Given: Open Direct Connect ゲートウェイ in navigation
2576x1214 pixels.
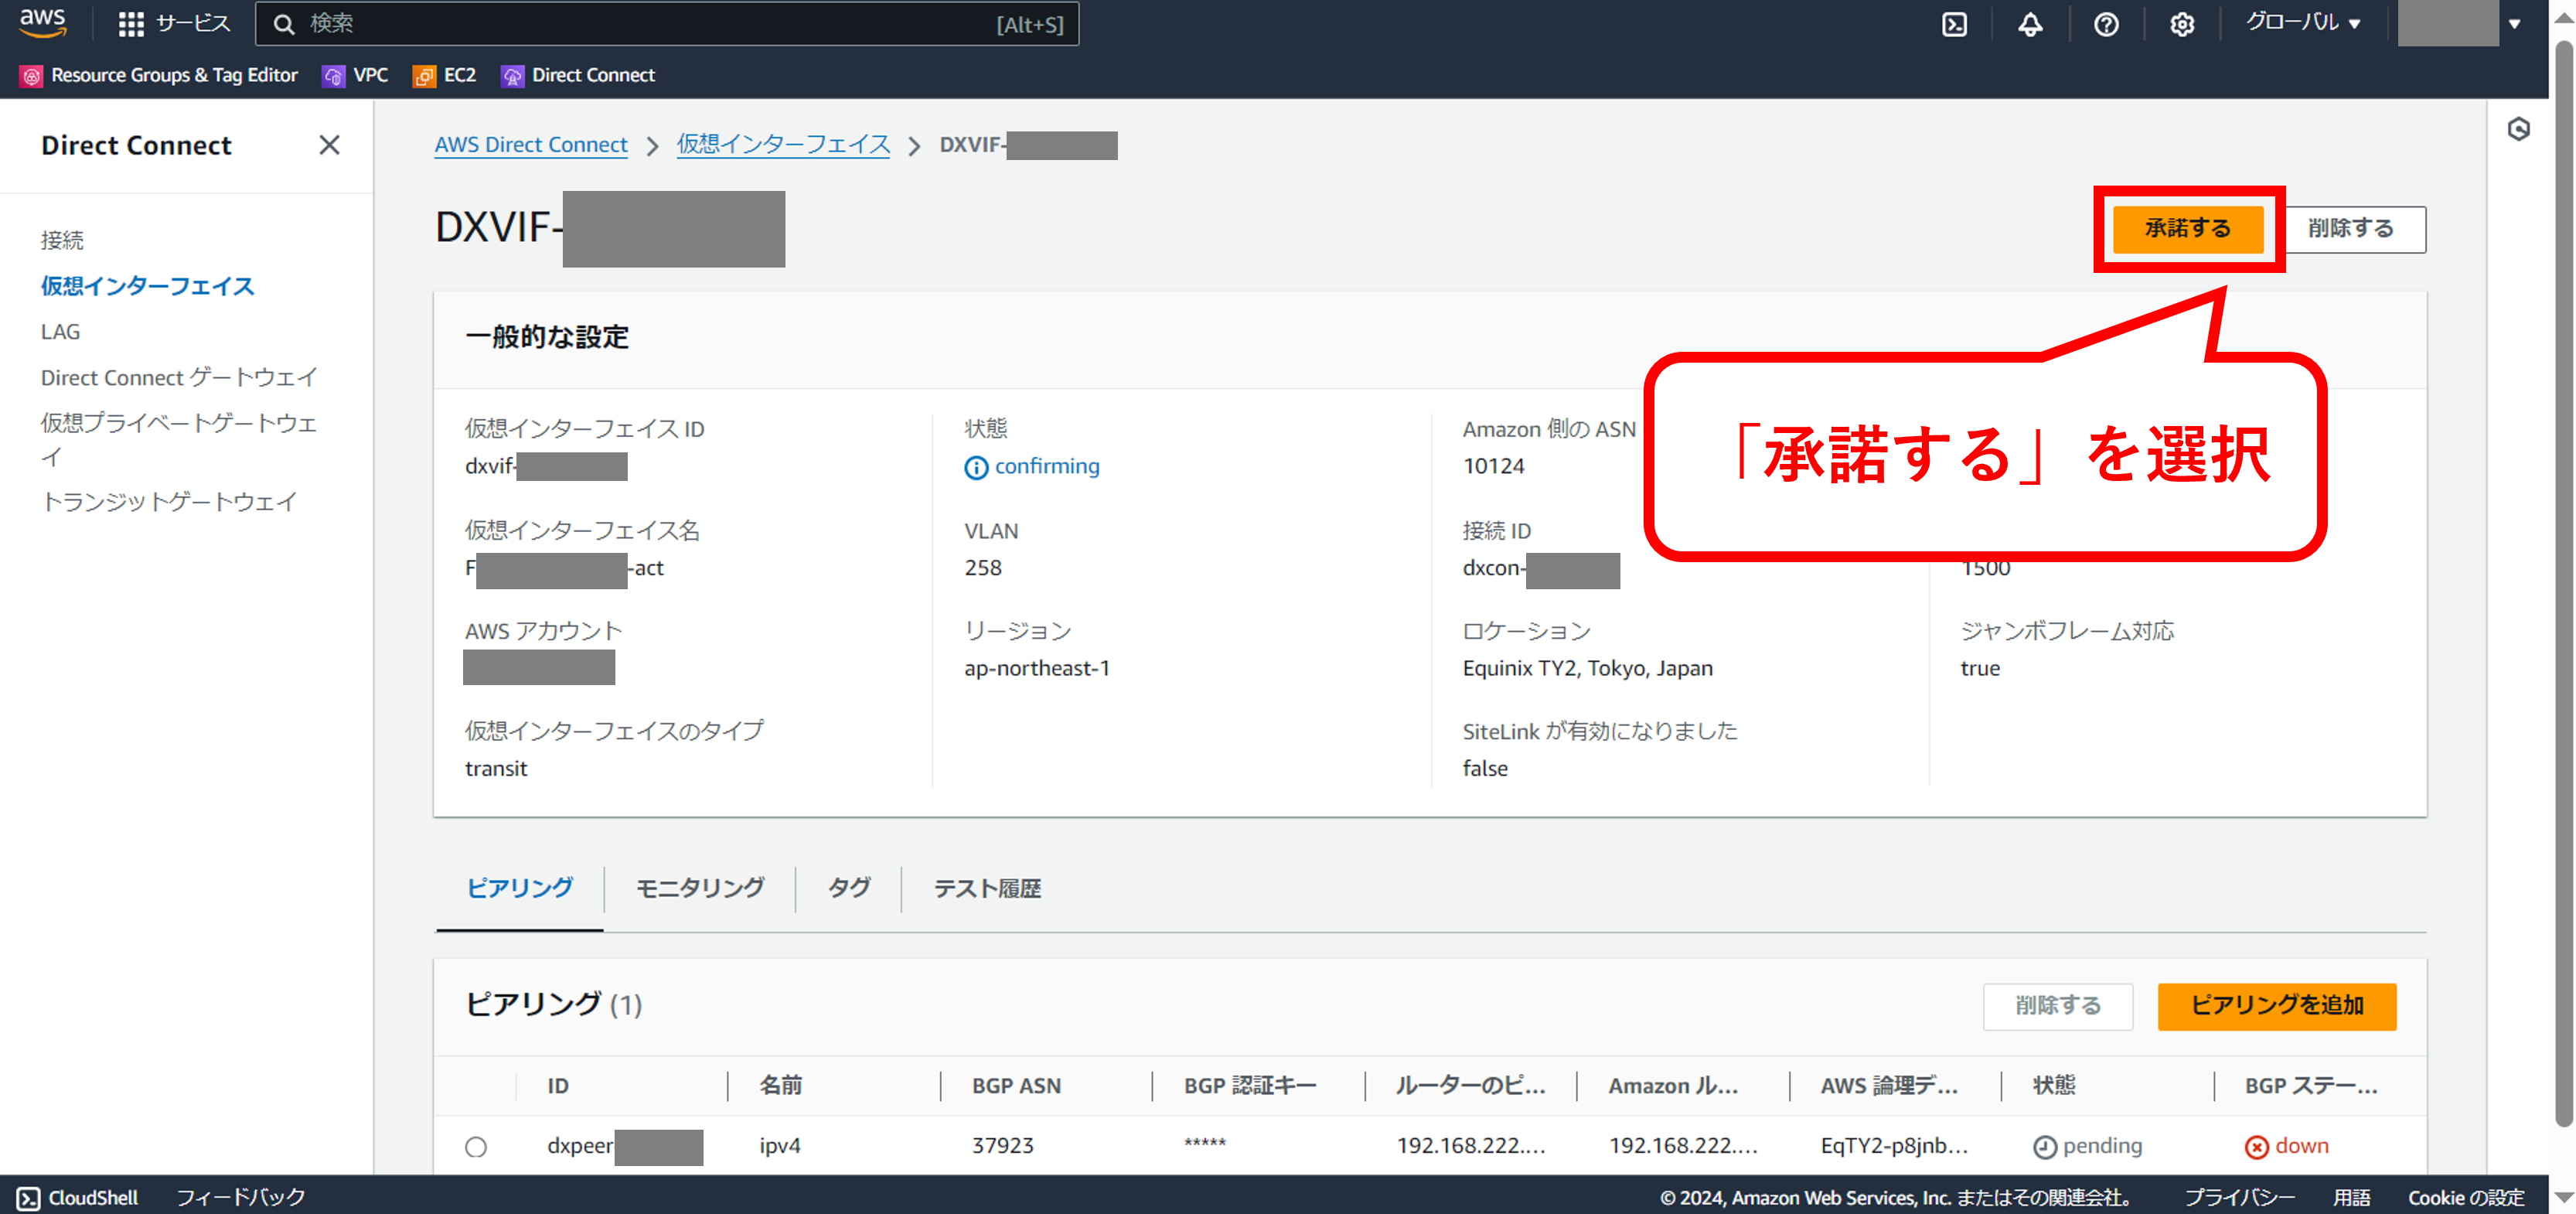Looking at the screenshot, I should [179, 377].
